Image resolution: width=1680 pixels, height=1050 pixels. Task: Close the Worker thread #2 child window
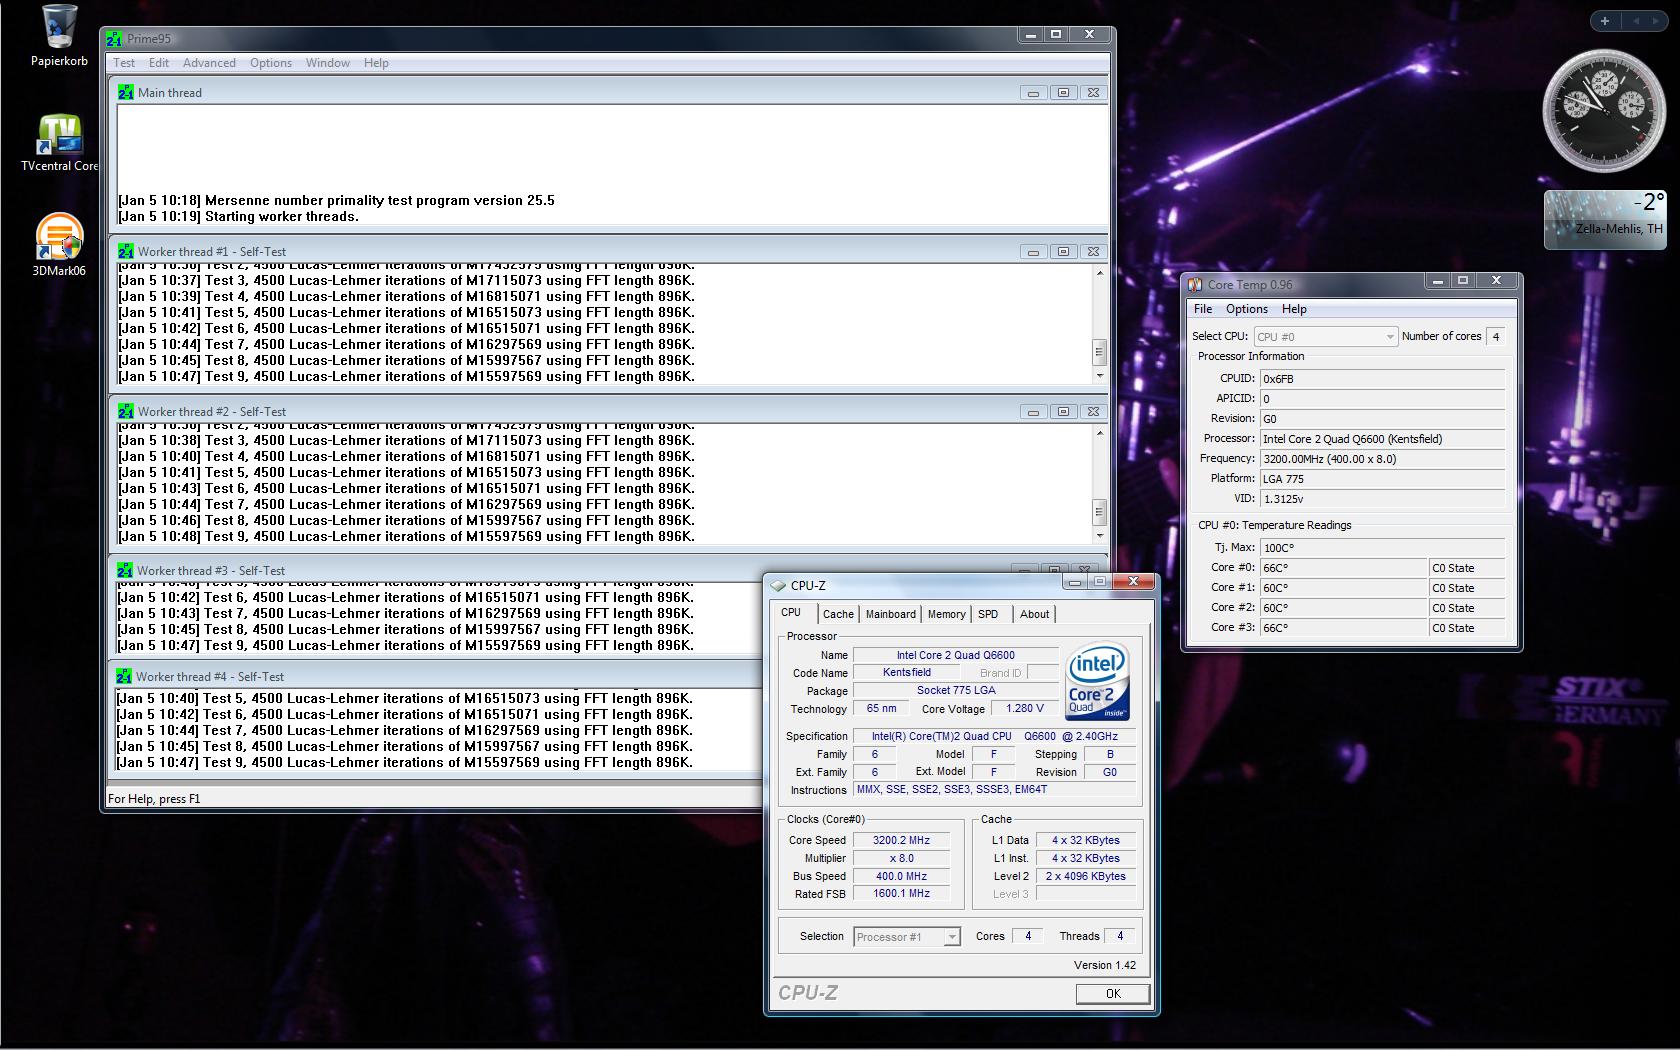click(1093, 412)
